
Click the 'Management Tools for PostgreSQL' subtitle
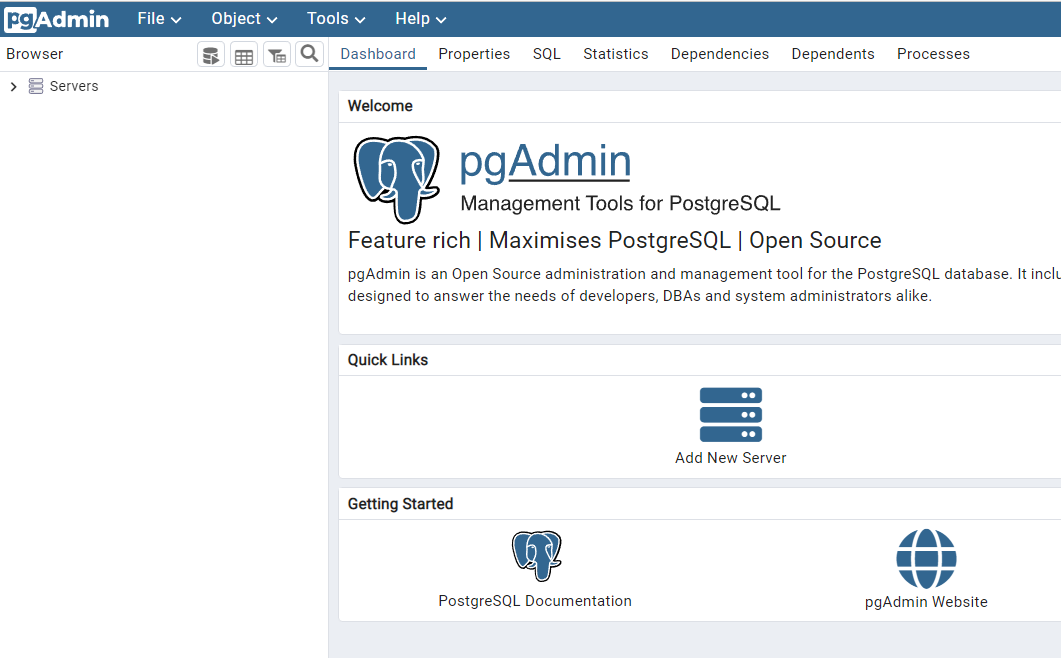tap(620, 204)
